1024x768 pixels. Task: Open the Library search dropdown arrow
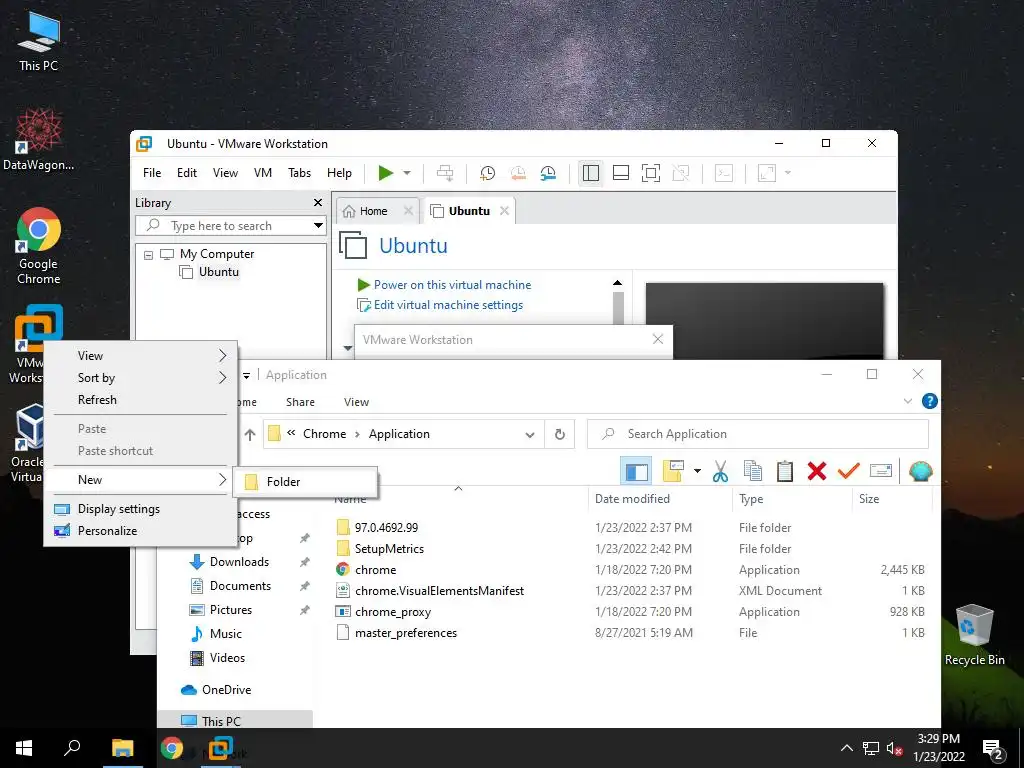(x=318, y=226)
